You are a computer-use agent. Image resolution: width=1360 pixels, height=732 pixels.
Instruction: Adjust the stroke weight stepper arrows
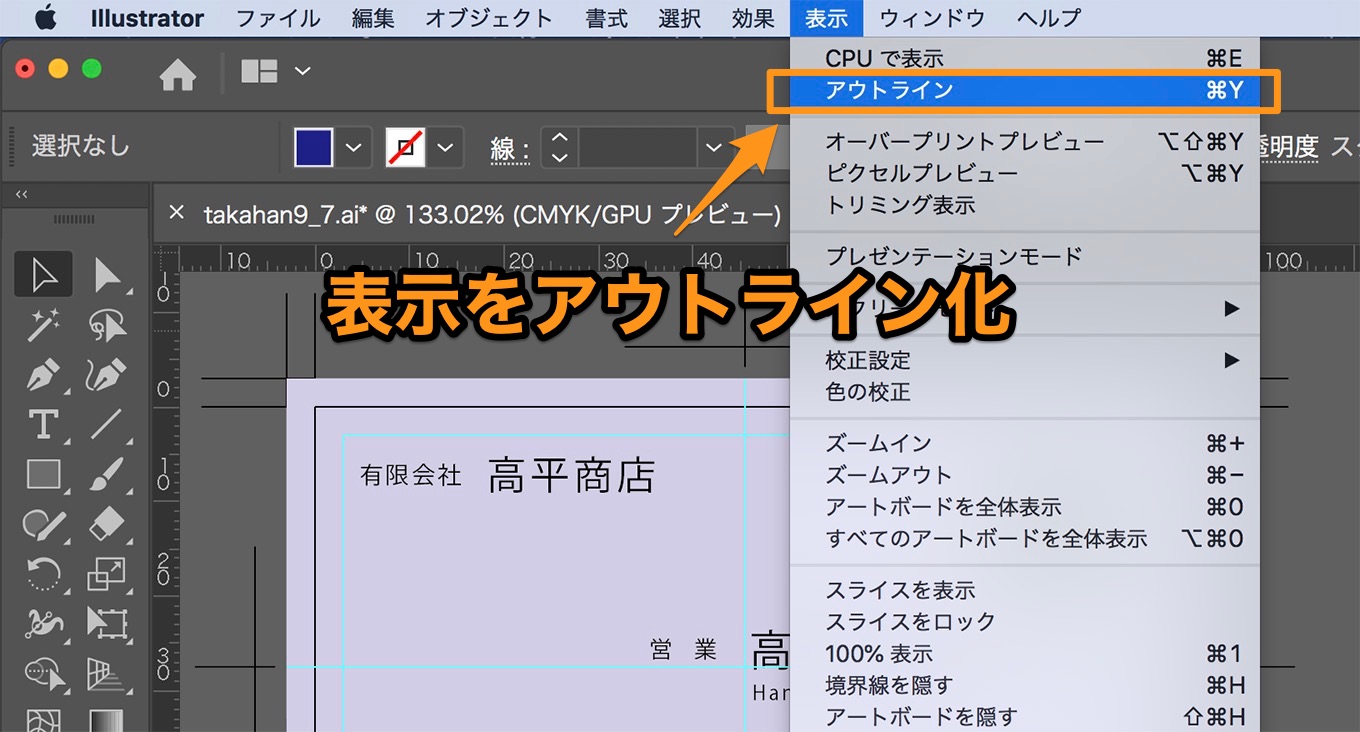pyautogui.click(x=560, y=148)
